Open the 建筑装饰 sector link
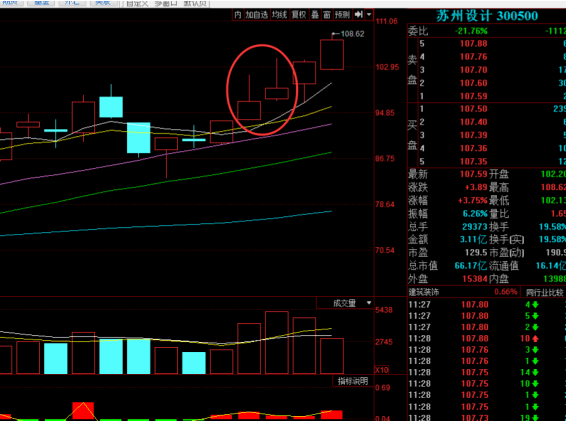This screenshot has width=566, height=421. coord(424,292)
